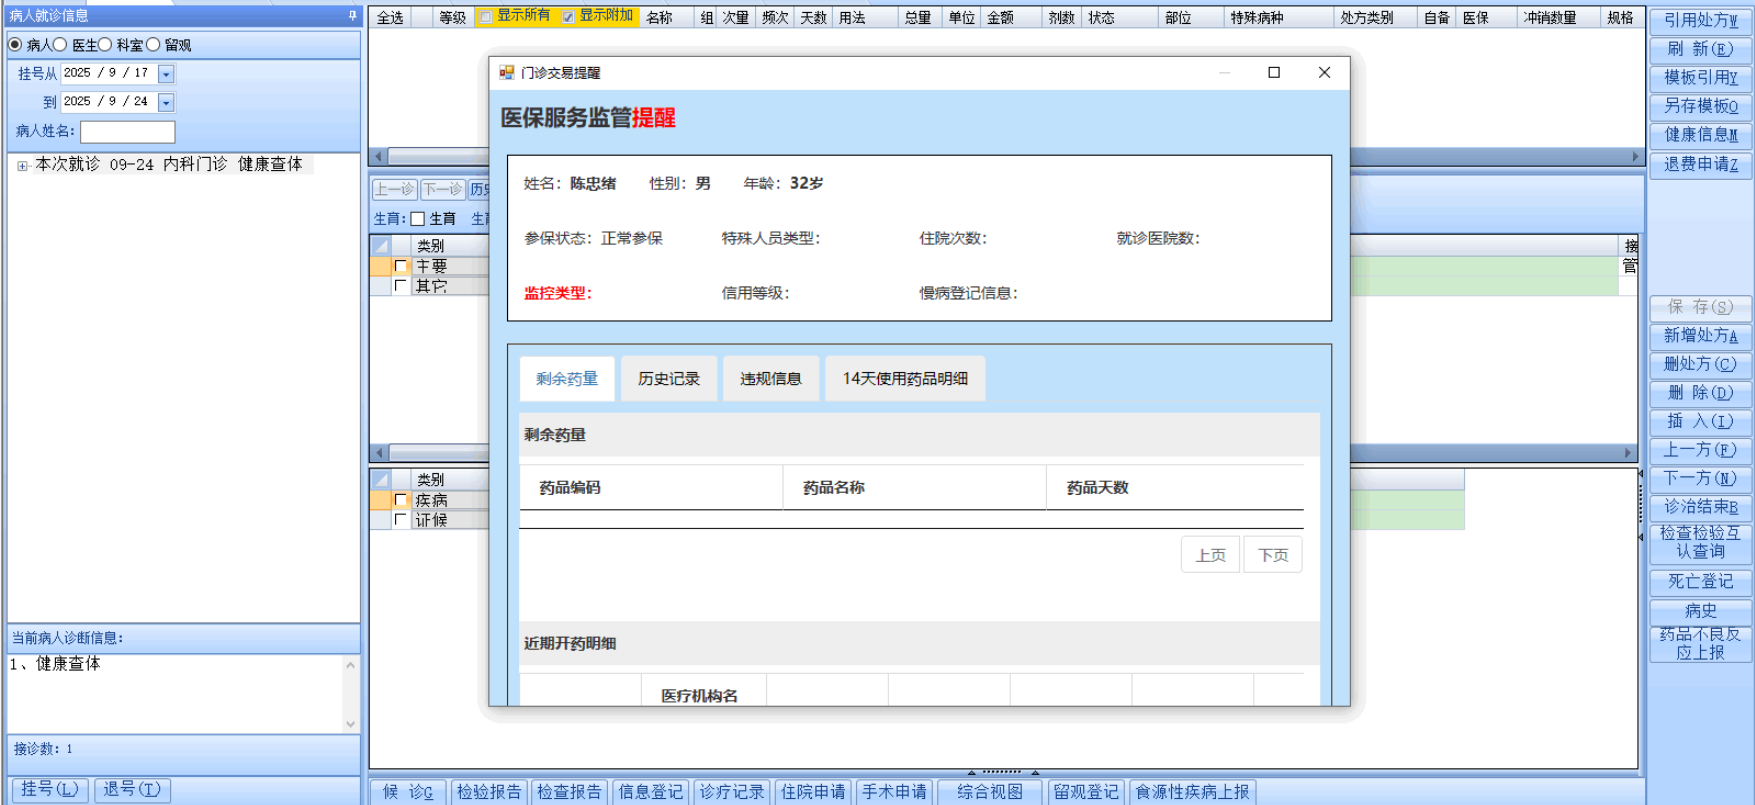This screenshot has height=805, width=1755.
Task: Click the 门诊交易提醒 dialog title icon
Action: coord(507,73)
